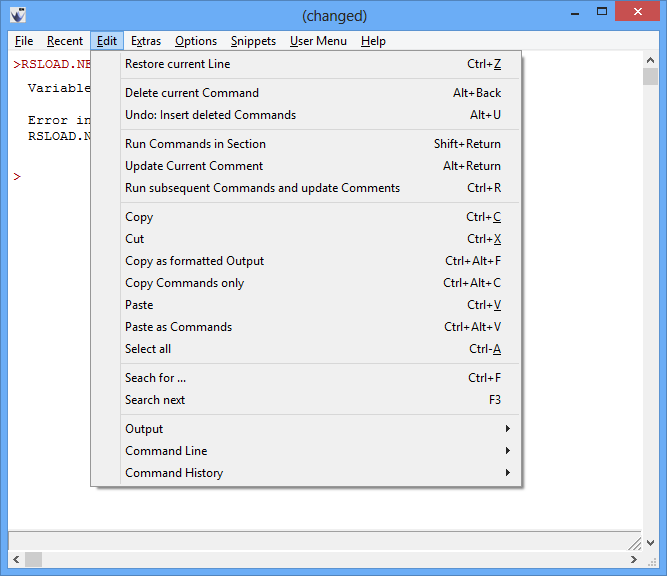The width and height of the screenshot is (667, 576).
Task: Expand the Output submenu
Action: [x=306, y=429]
